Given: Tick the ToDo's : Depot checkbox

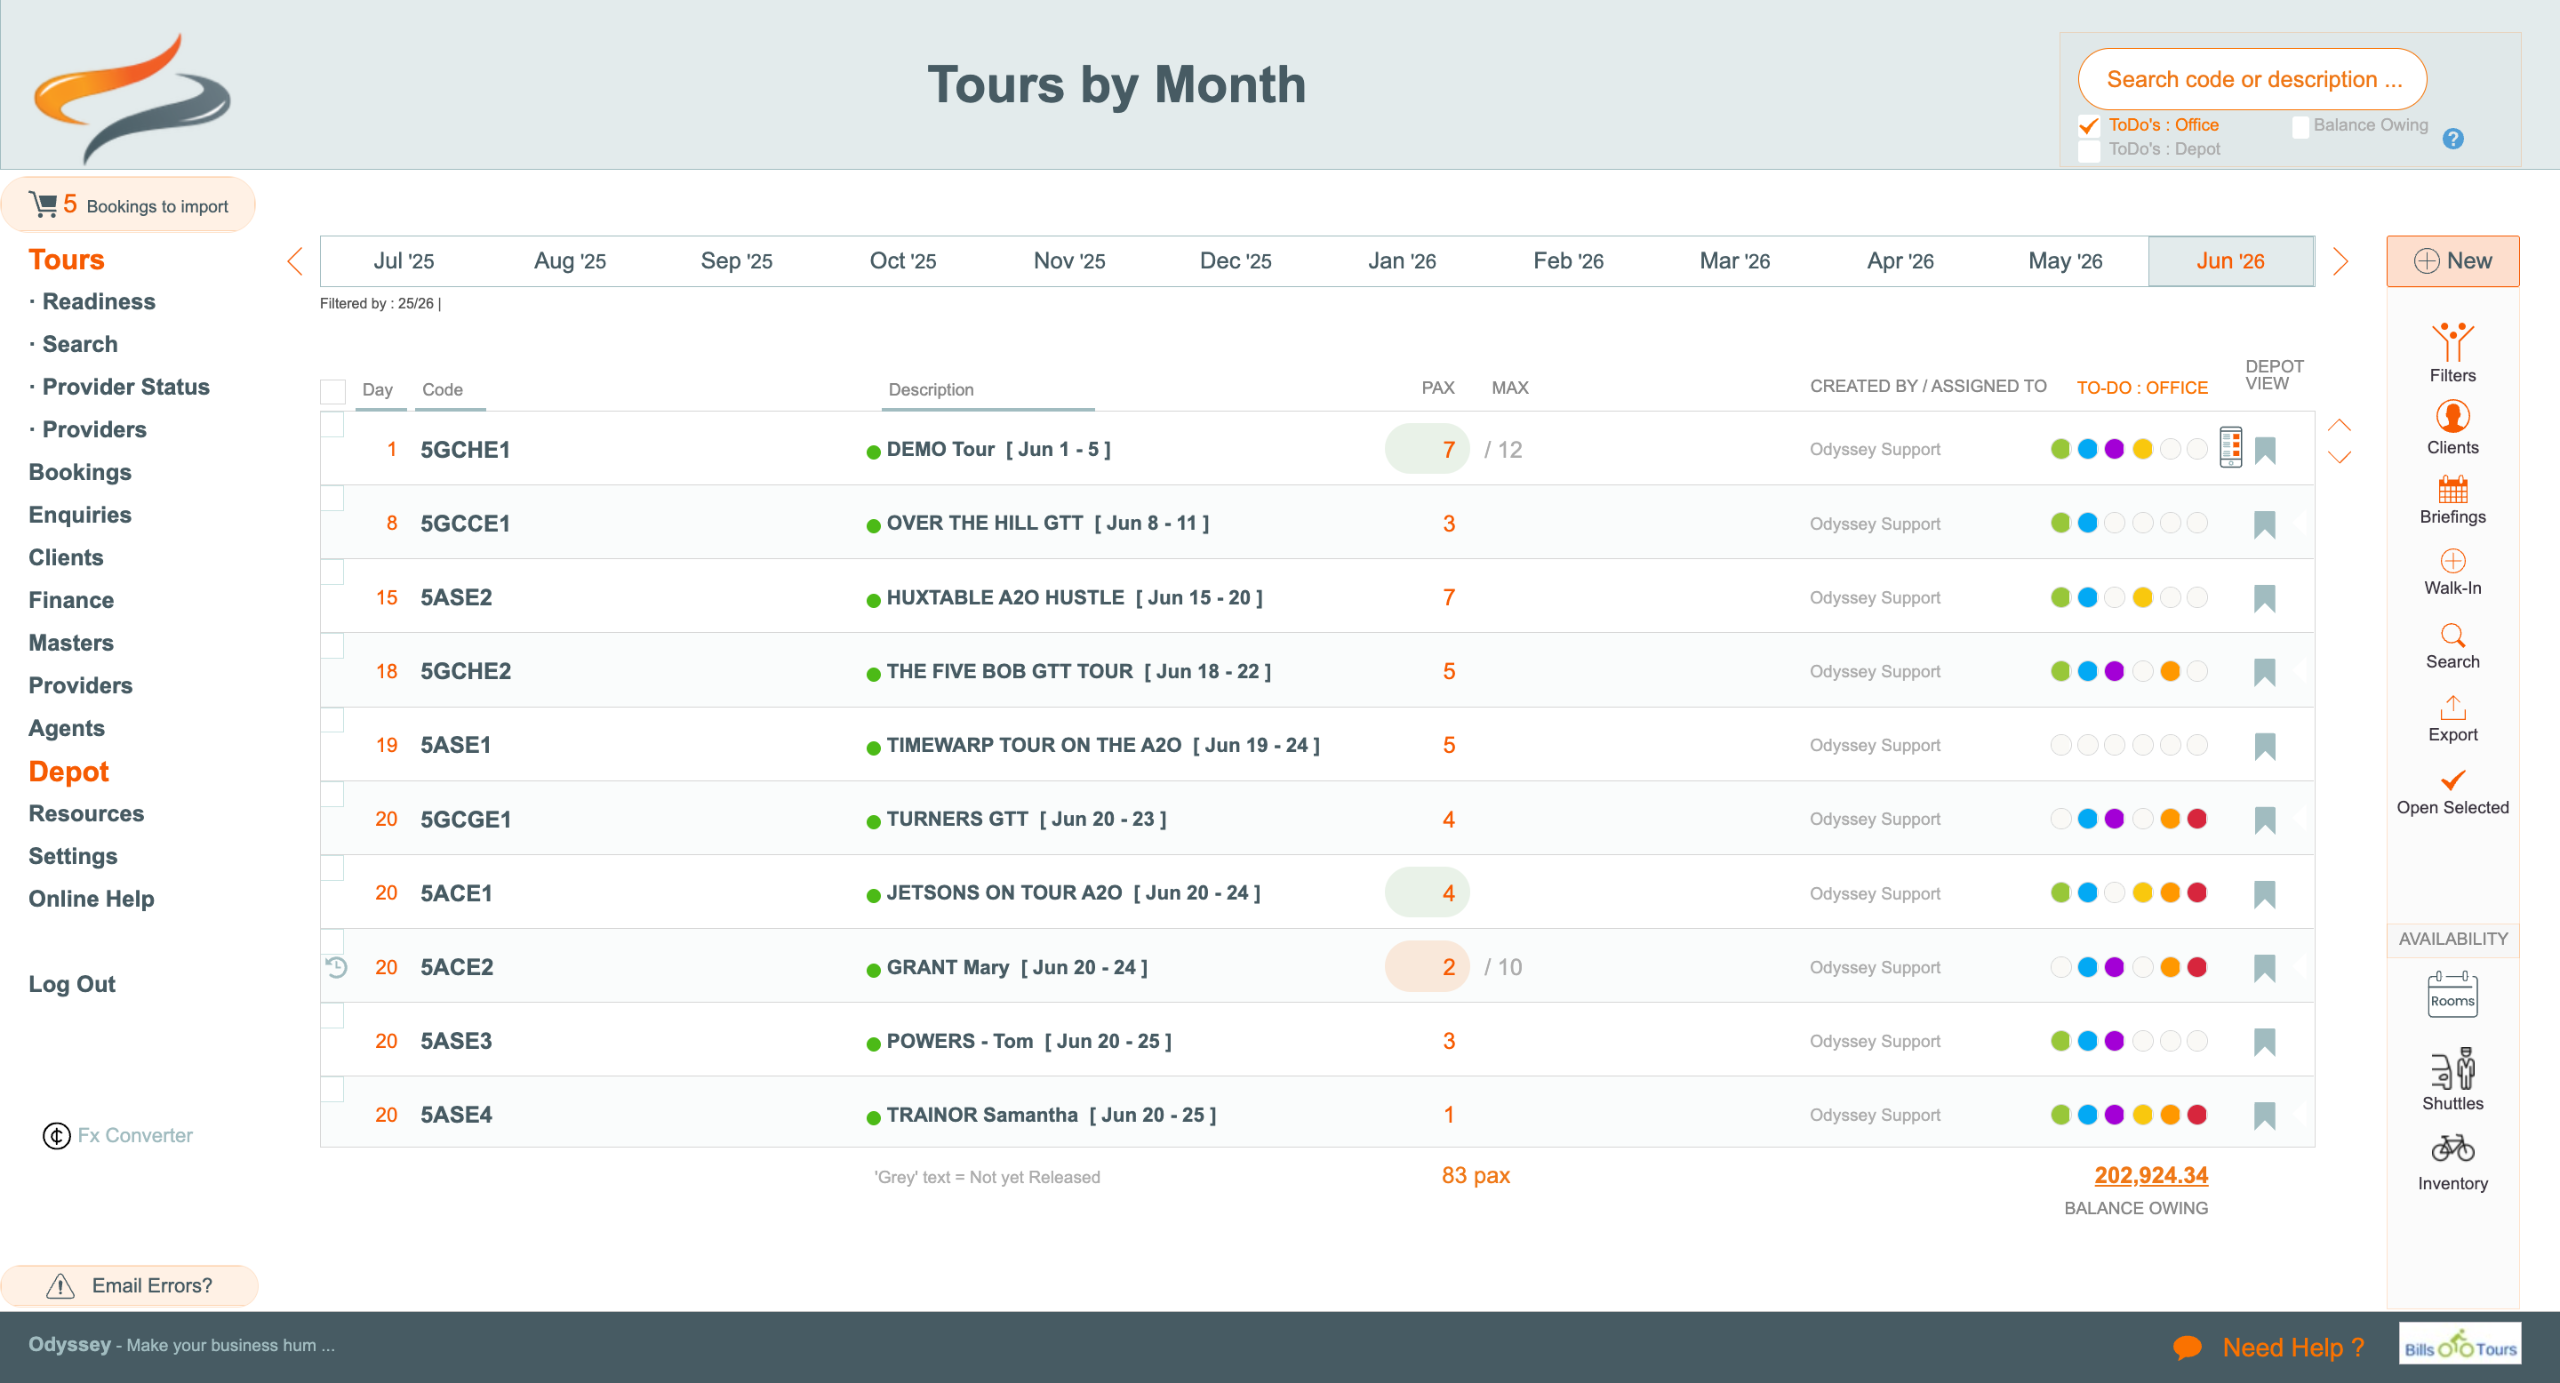Looking at the screenshot, I should point(2089,150).
